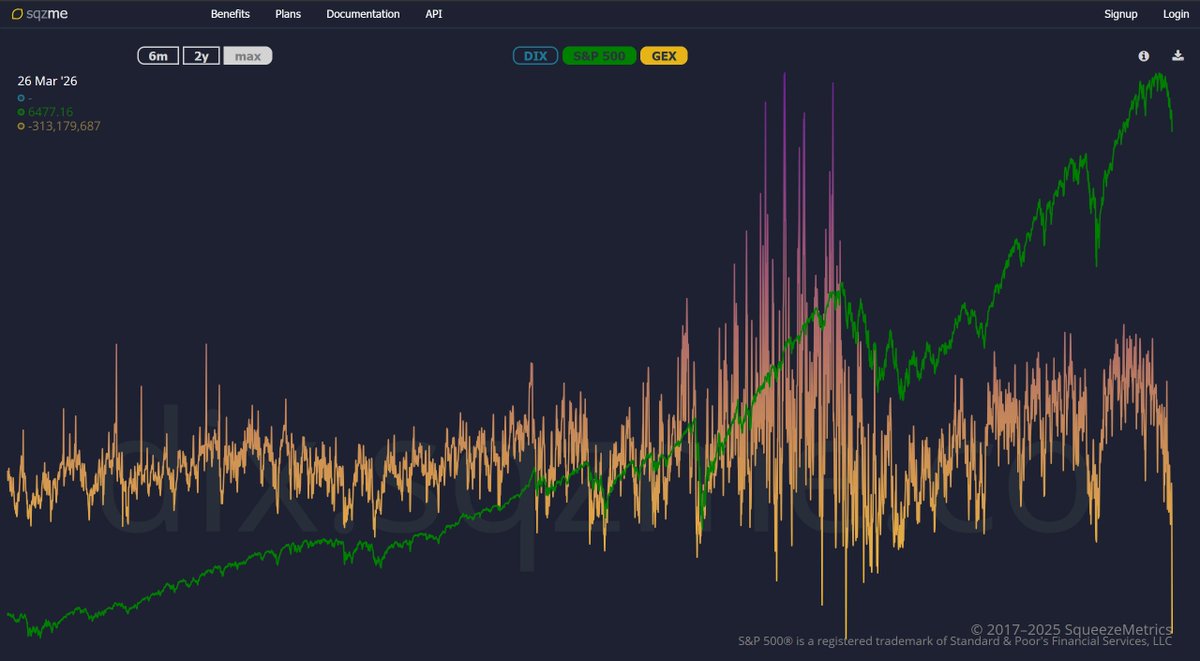Click the cyan DIX legend dot
Image resolution: width=1200 pixels, height=661 pixels.
tap(20, 98)
